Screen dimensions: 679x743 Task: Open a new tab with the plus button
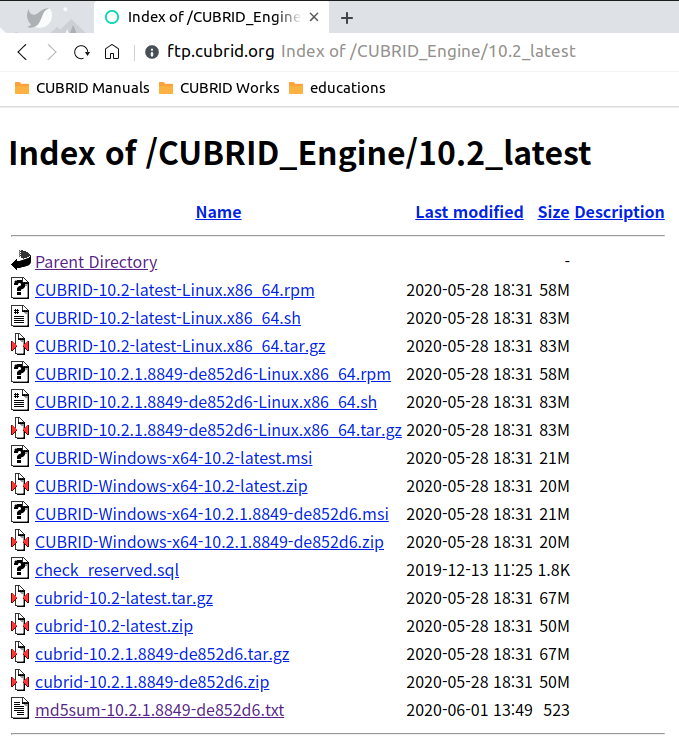point(347,18)
